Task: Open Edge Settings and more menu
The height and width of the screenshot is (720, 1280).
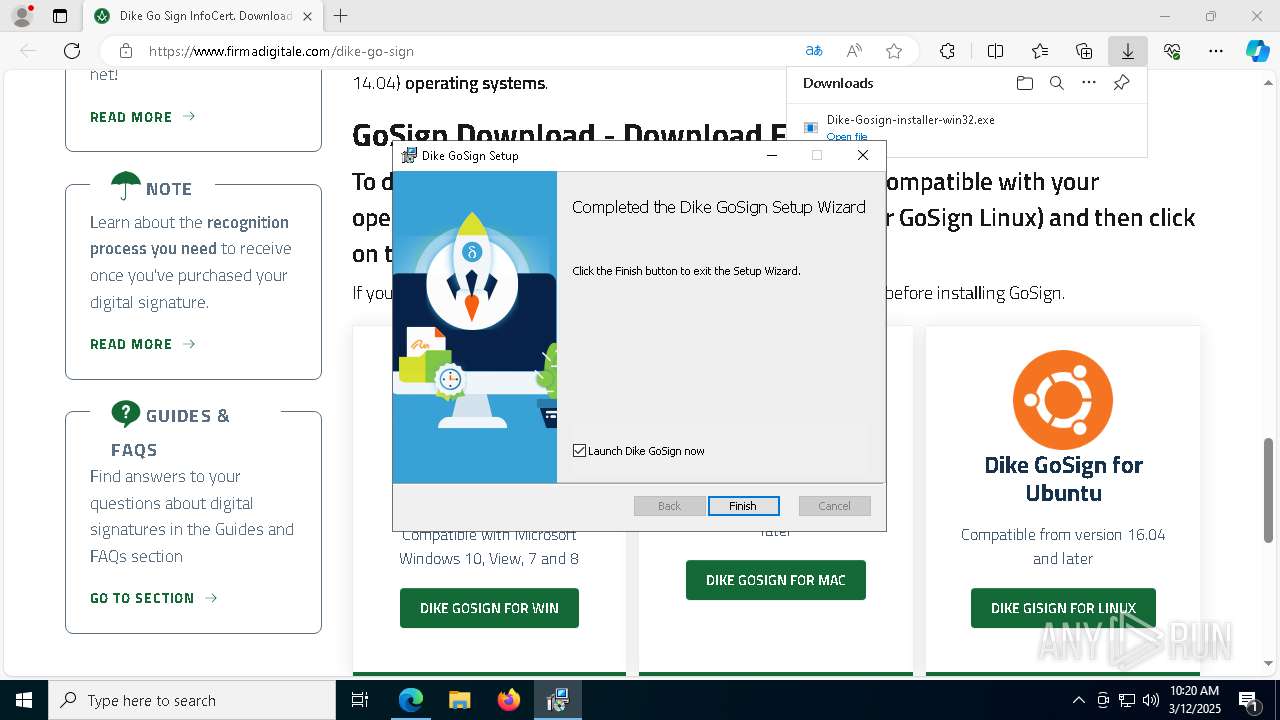Action: (x=1216, y=51)
